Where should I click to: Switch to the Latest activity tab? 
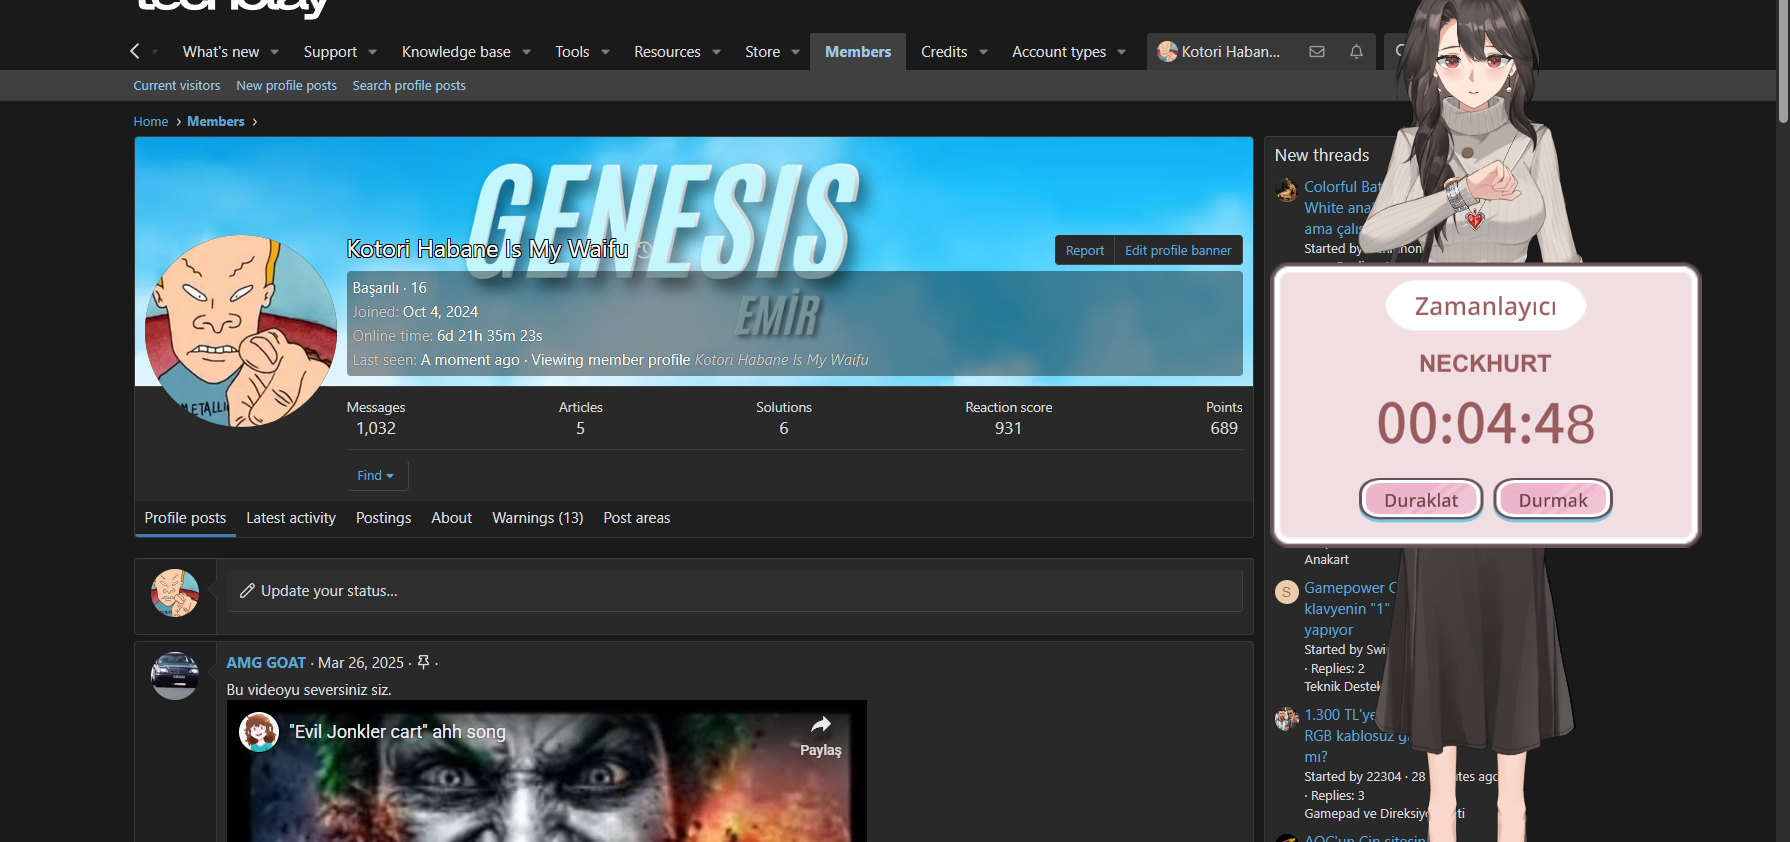[291, 518]
